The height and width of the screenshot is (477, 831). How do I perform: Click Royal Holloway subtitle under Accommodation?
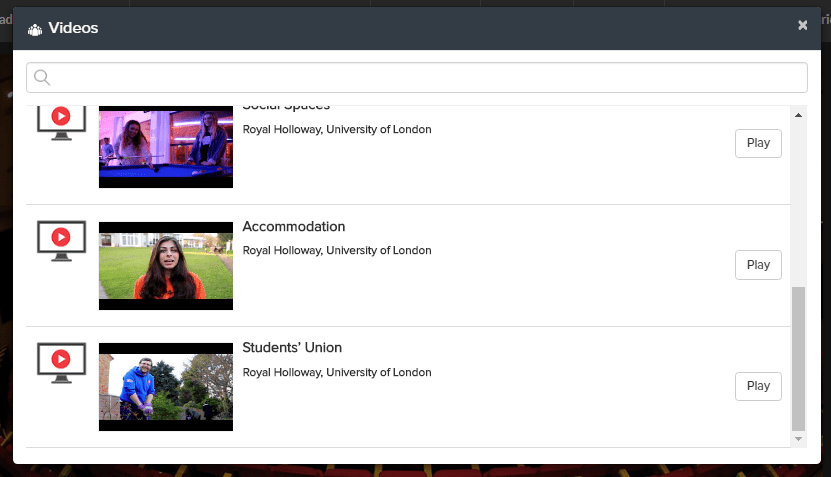pyautogui.click(x=337, y=251)
